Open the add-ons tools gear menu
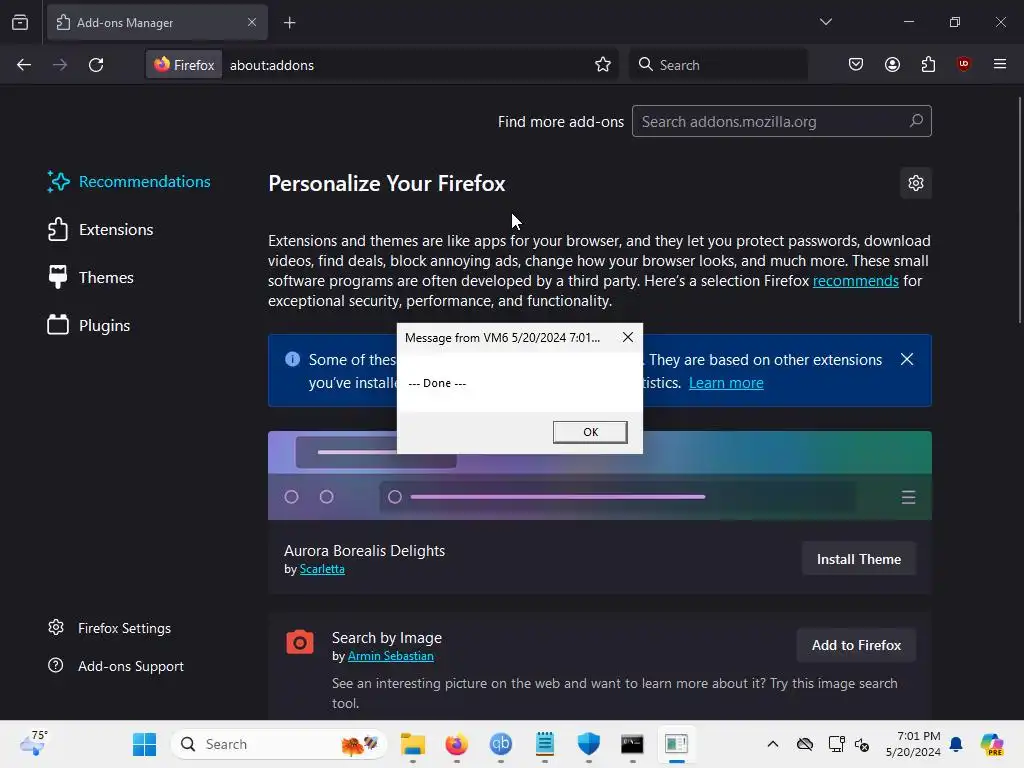The width and height of the screenshot is (1024, 768). (x=916, y=183)
